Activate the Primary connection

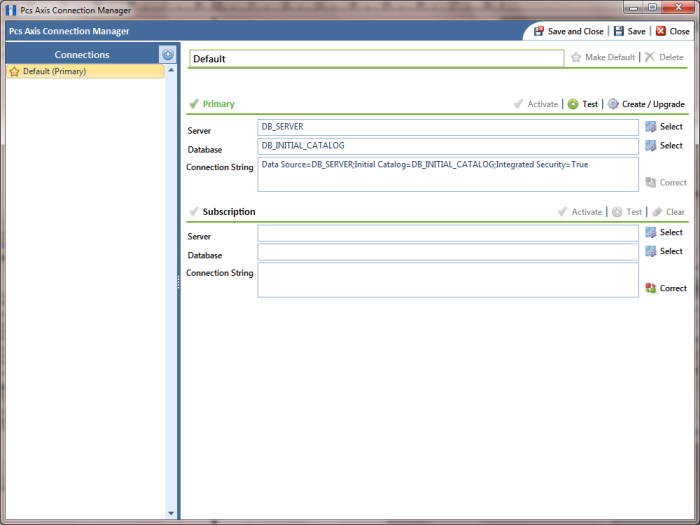536,104
